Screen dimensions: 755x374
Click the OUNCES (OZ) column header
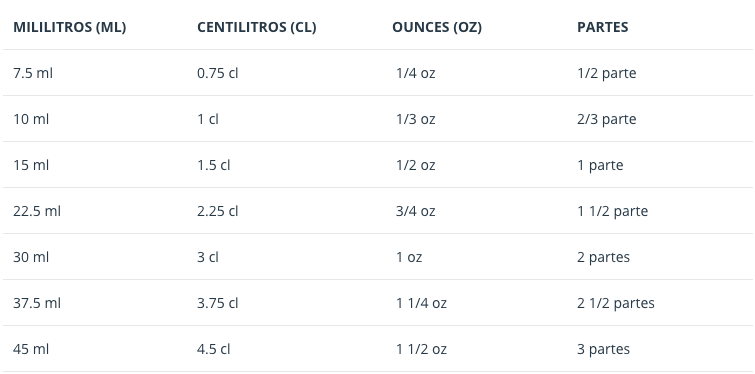pos(437,27)
